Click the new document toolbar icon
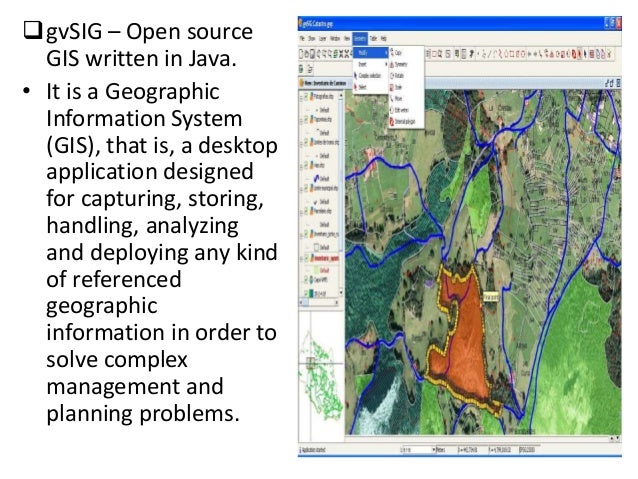 click(x=302, y=54)
